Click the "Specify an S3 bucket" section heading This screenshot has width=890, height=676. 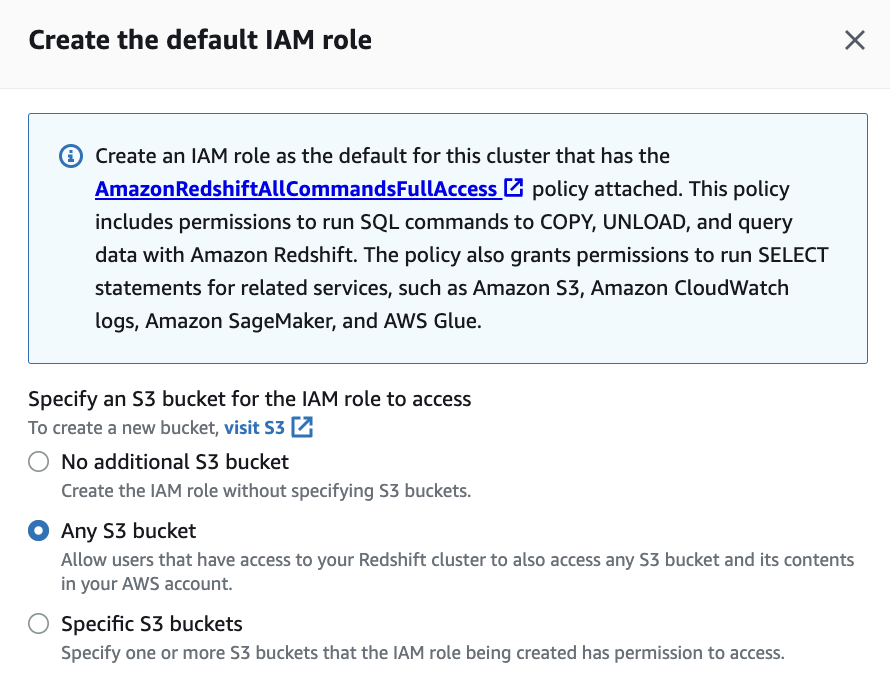pos(250,399)
